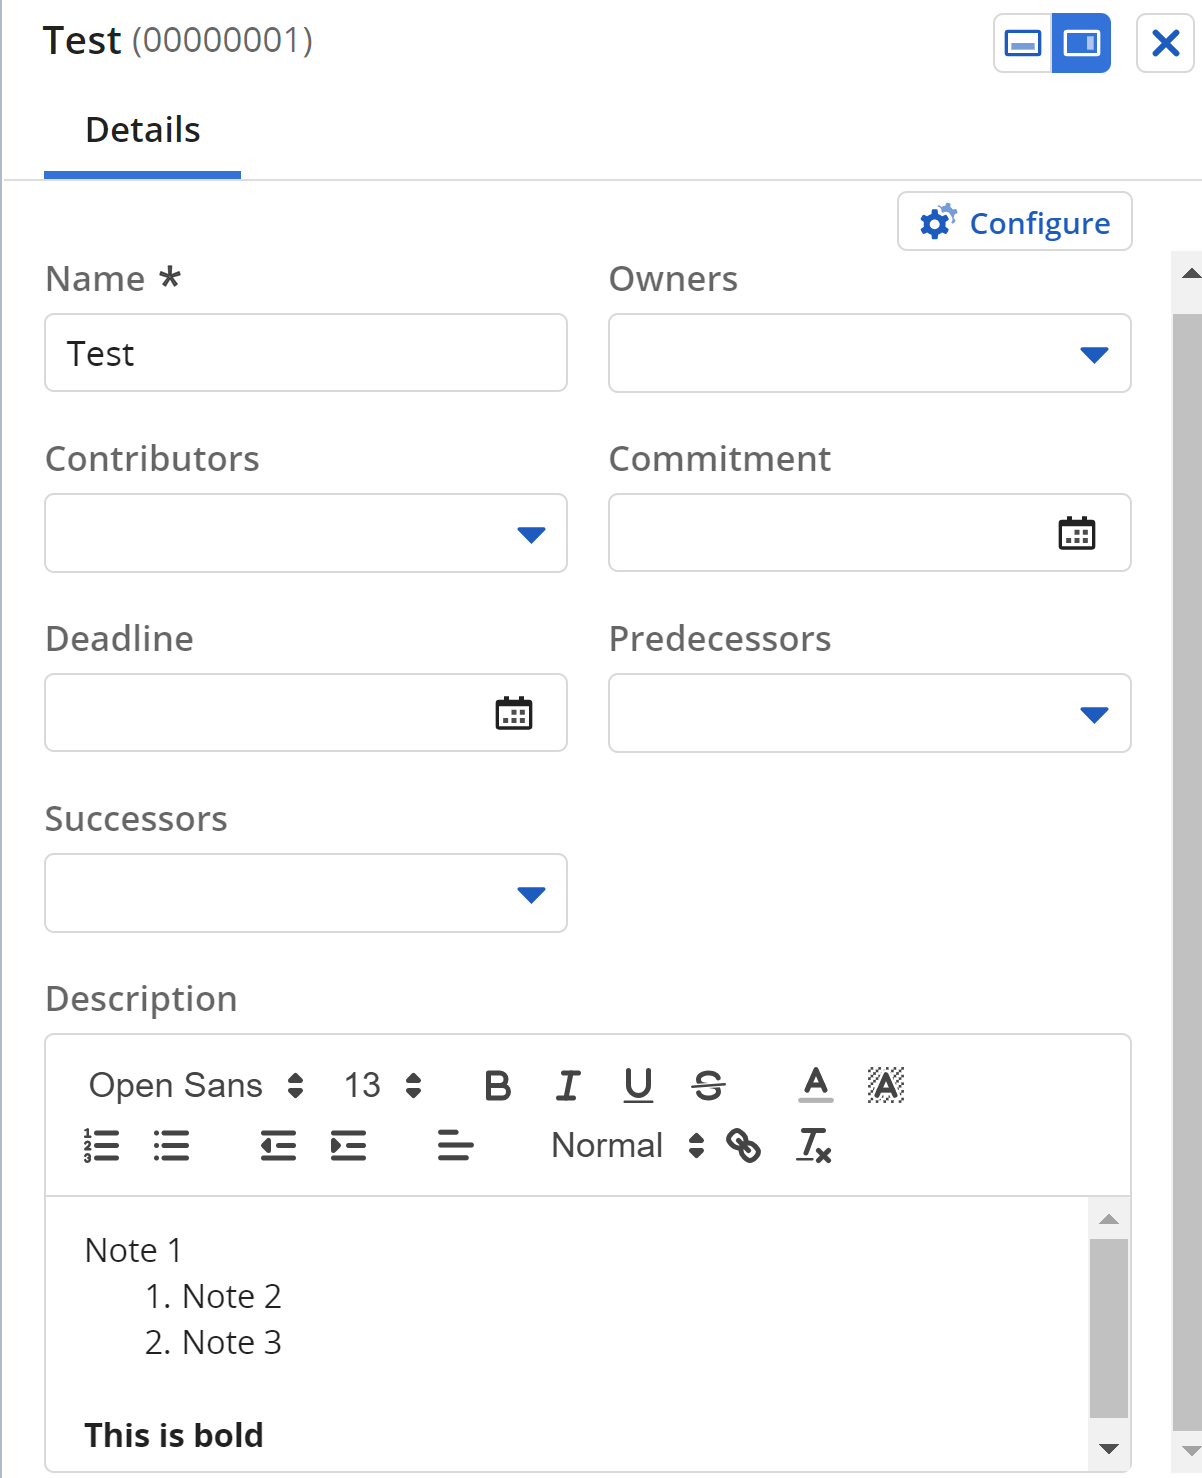This screenshot has height=1478, width=1202.
Task: Apply italic formatting in description toolbar
Action: (568, 1085)
